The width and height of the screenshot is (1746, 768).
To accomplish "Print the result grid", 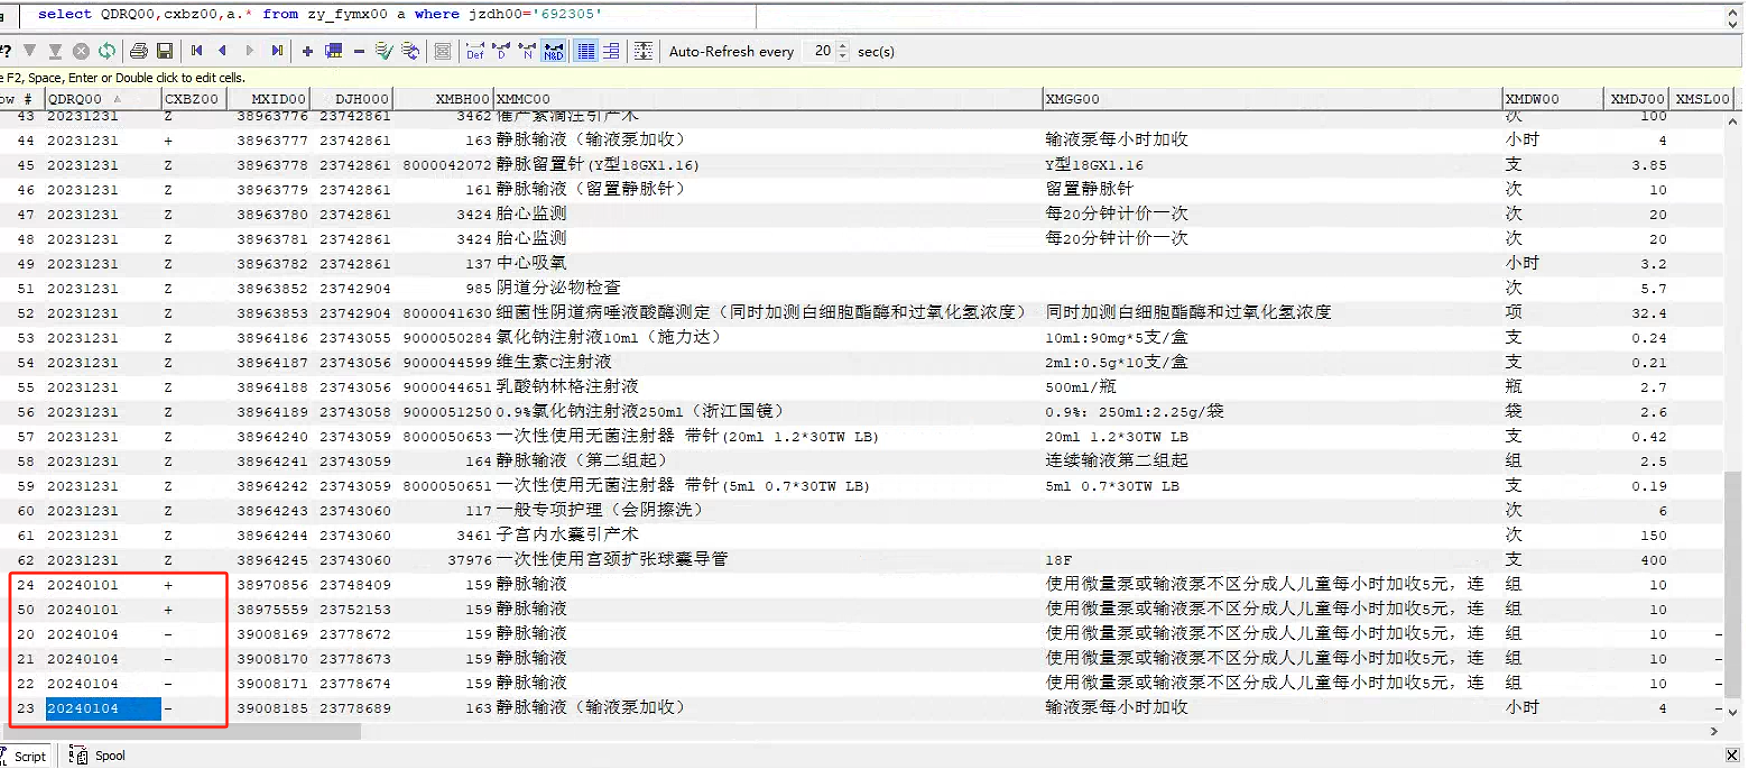I will pos(139,51).
